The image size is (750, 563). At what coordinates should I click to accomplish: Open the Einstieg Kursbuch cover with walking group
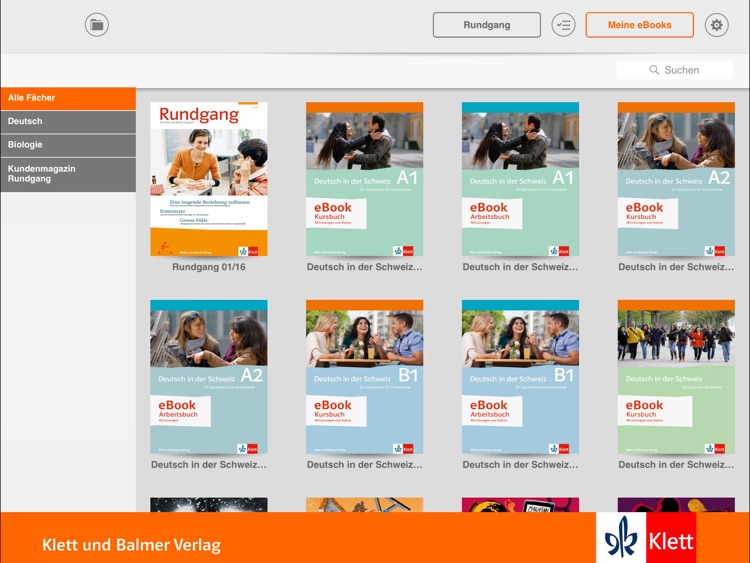[676, 377]
